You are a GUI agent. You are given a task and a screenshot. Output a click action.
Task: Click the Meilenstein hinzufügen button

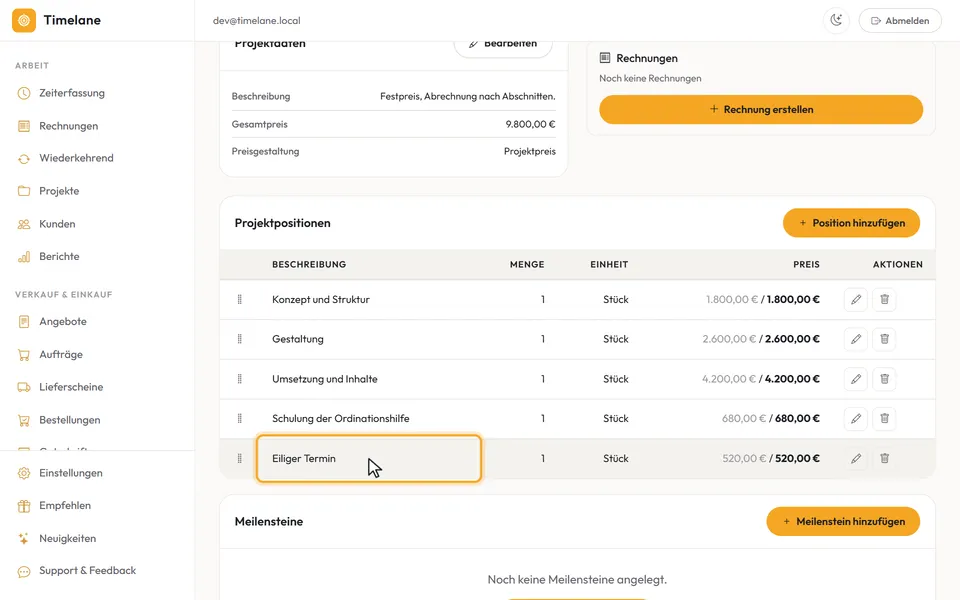coord(843,522)
